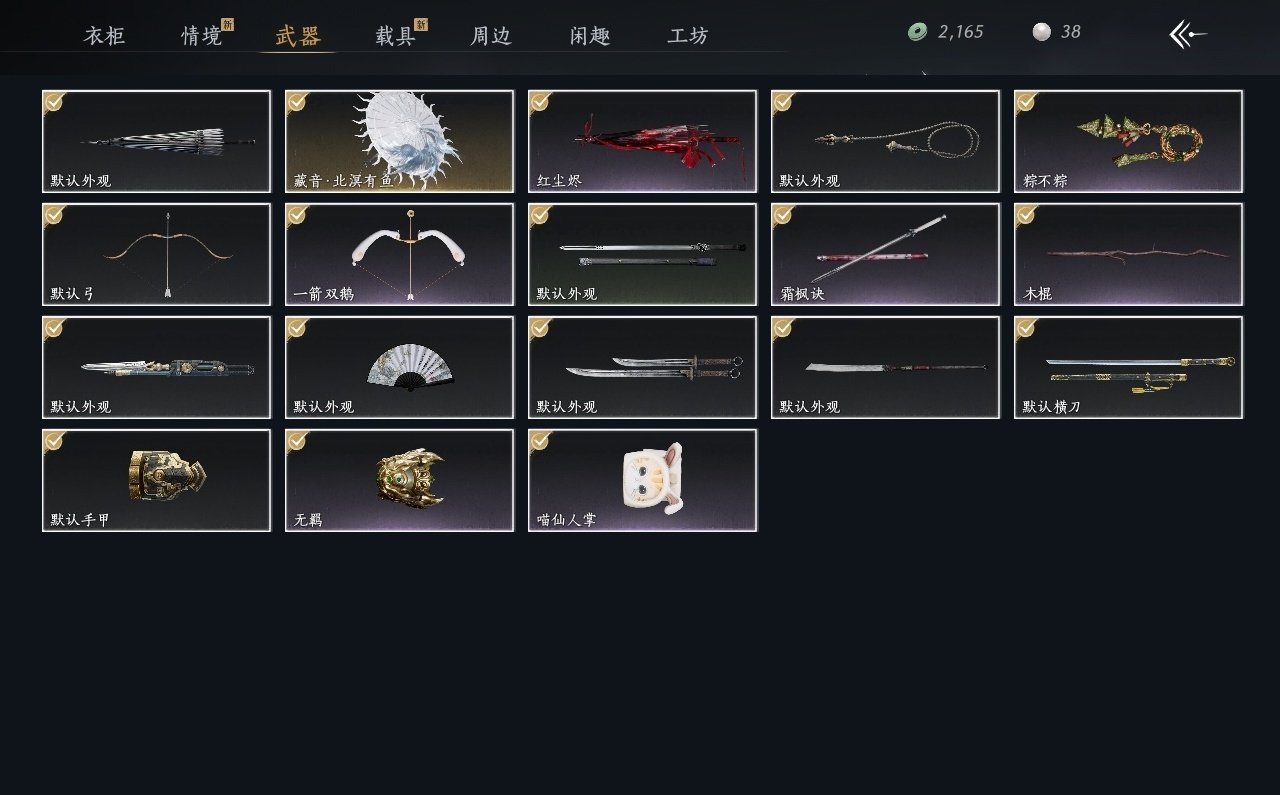The image size is (1280, 795).
Task: Switch to the 衣柜 tab
Action: tap(104, 36)
